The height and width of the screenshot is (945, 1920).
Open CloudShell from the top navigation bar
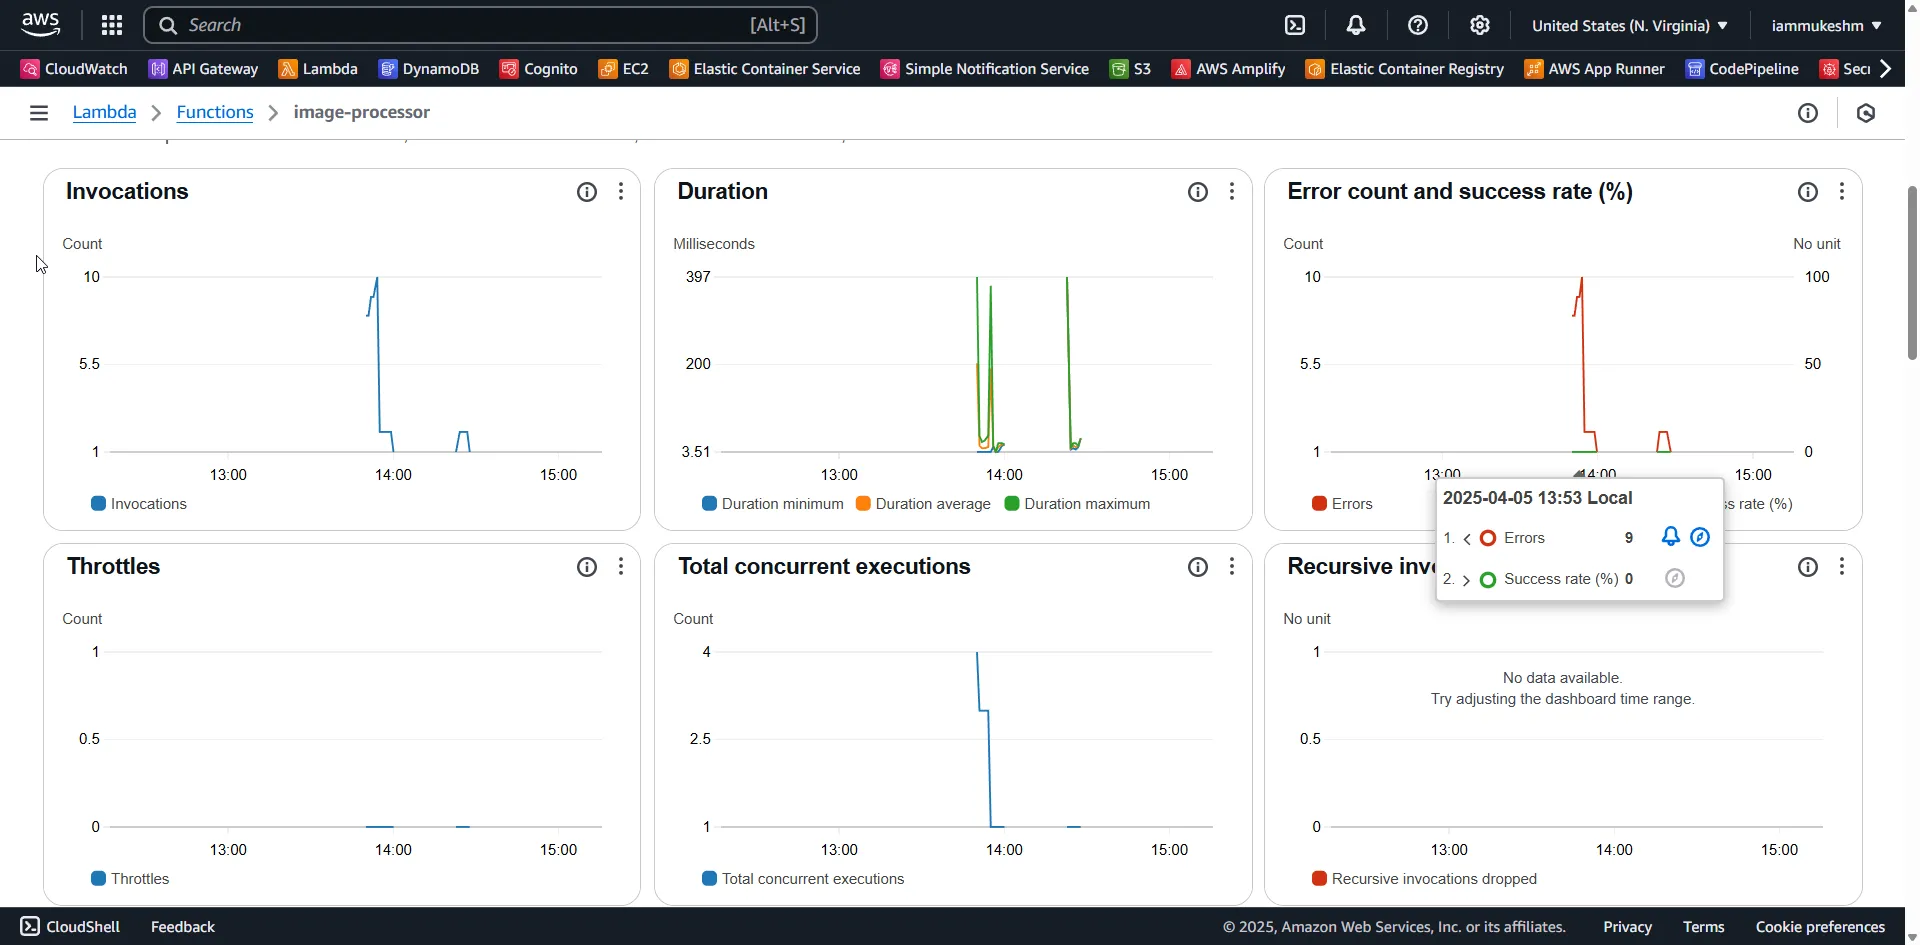point(1294,25)
